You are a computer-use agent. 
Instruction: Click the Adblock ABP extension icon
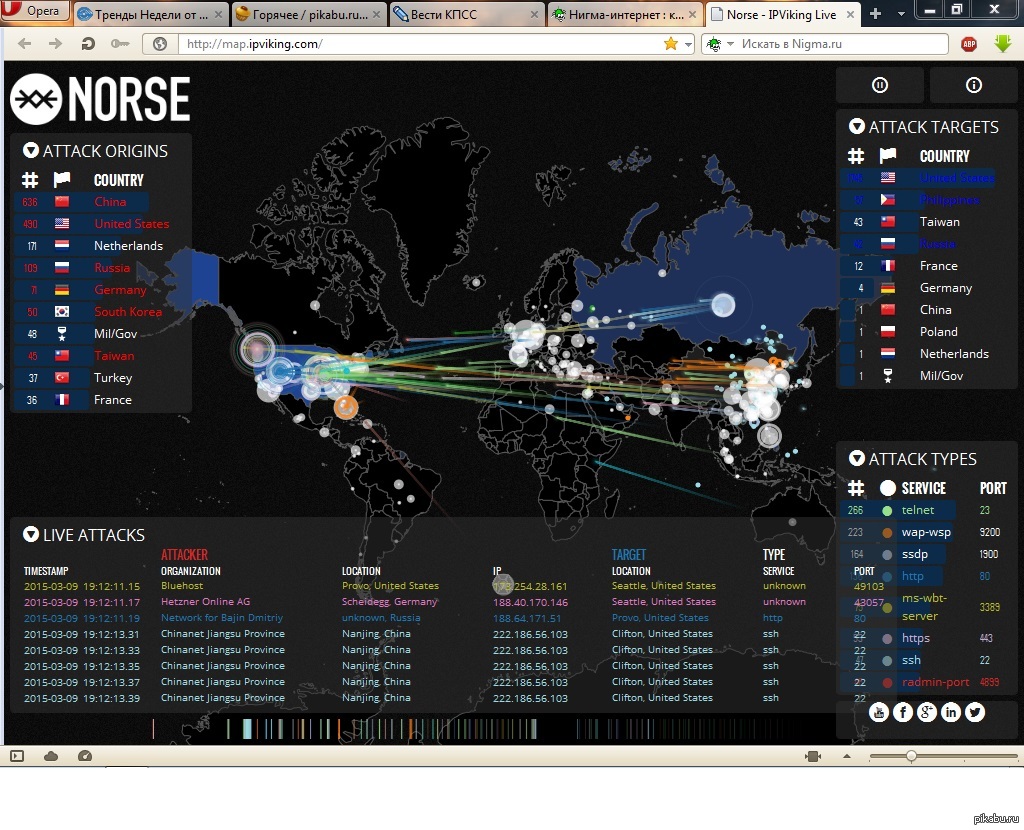pos(969,44)
